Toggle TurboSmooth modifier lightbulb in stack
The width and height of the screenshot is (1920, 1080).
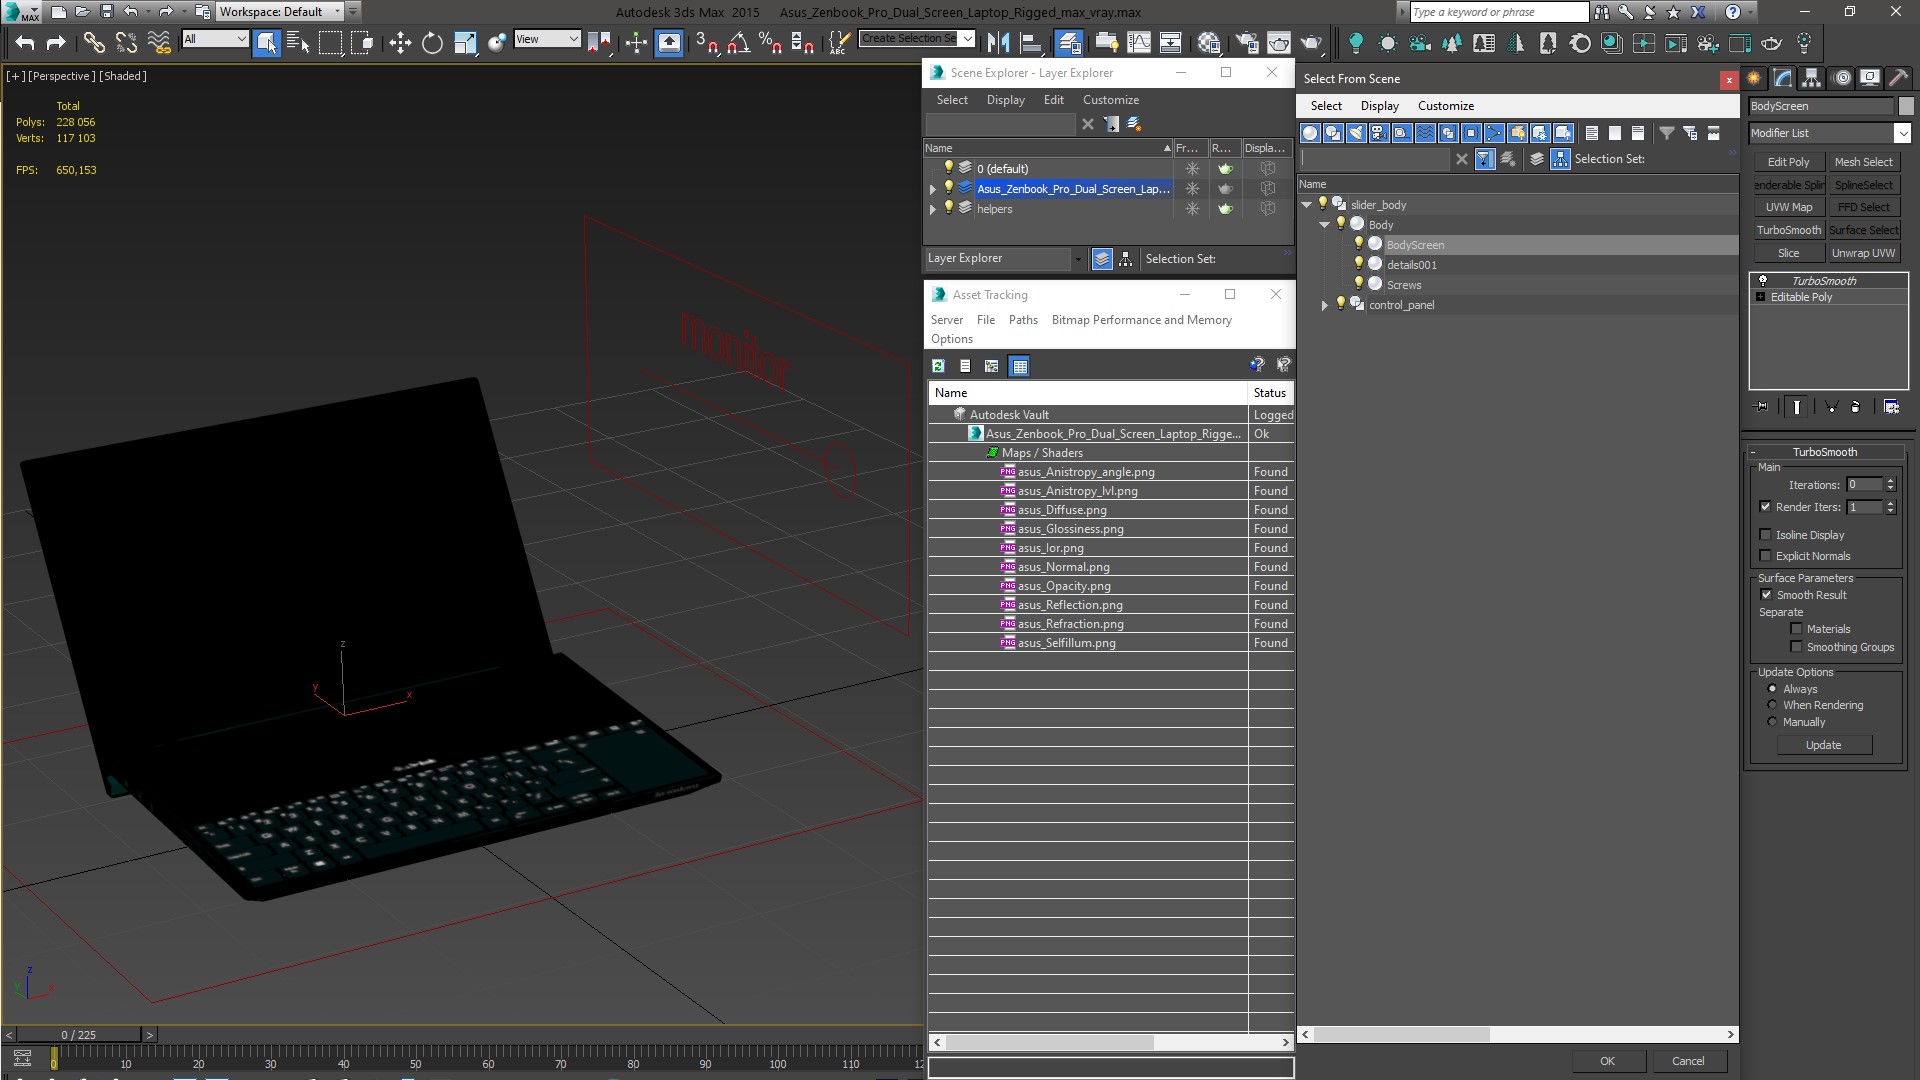click(x=1762, y=281)
